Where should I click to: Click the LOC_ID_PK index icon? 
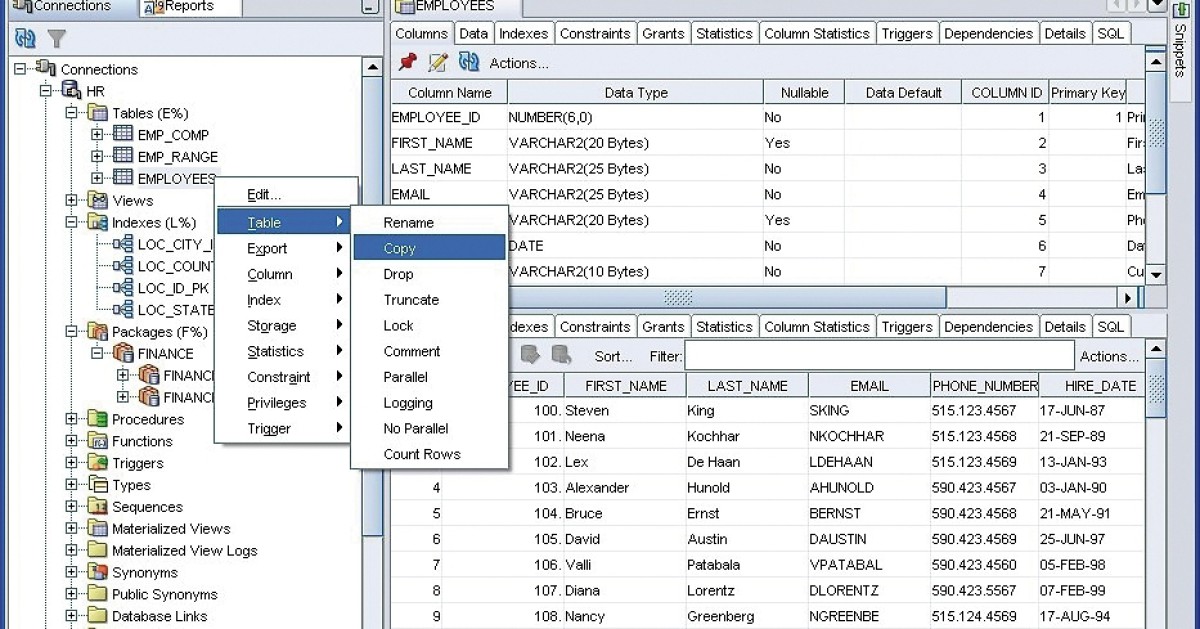[x=123, y=288]
